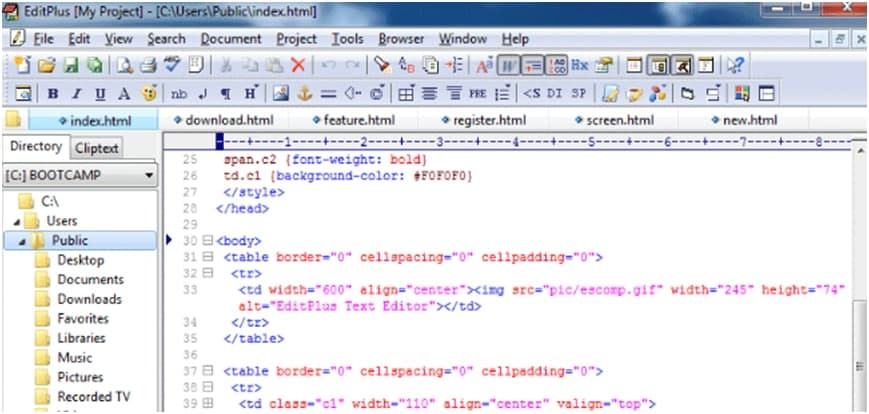Click the View in Browser icon
Screen dimensions: 869x414
pos(24,94)
